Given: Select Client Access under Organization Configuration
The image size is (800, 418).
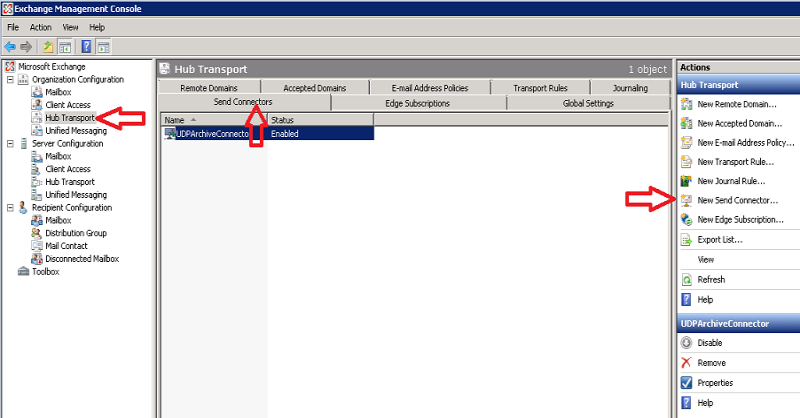Looking at the screenshot, I should point(68,105).
